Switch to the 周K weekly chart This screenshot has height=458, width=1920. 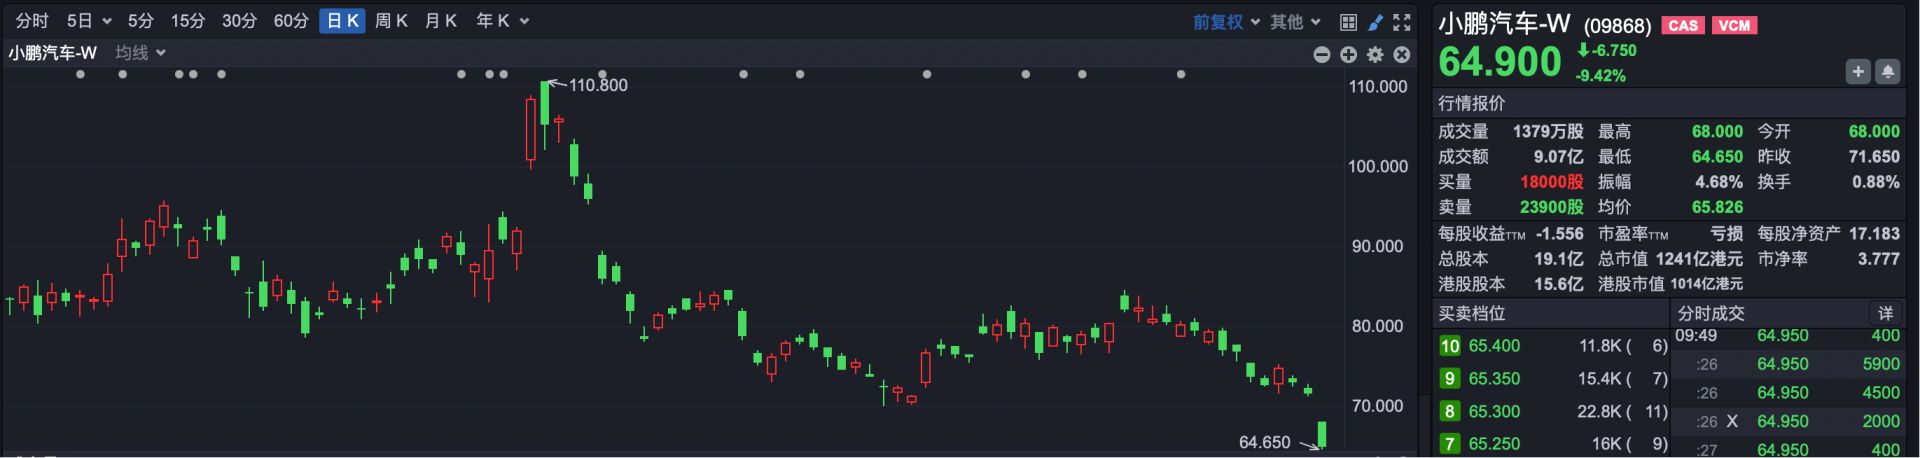pos(391,21)
